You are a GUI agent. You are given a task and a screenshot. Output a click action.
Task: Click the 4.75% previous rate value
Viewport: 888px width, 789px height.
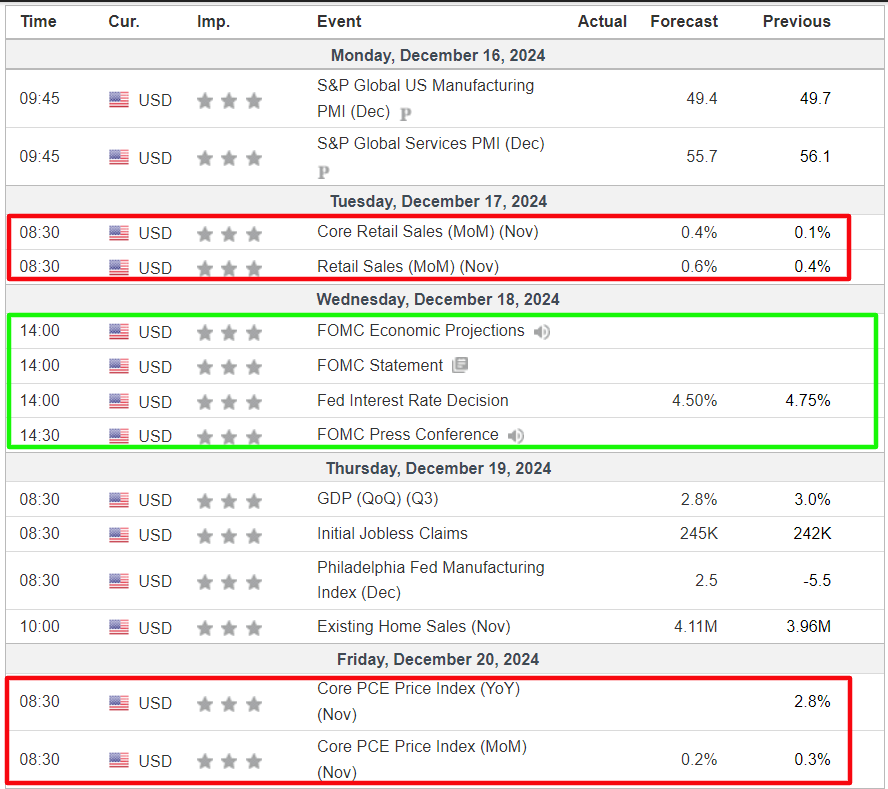pos(808,400)
